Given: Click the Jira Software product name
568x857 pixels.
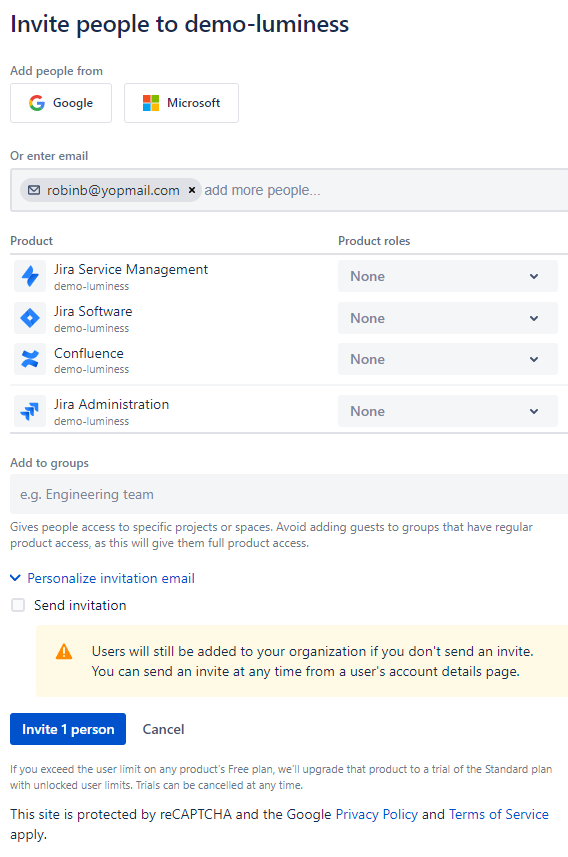Looking at the screenshot, I should coord(93,311).
